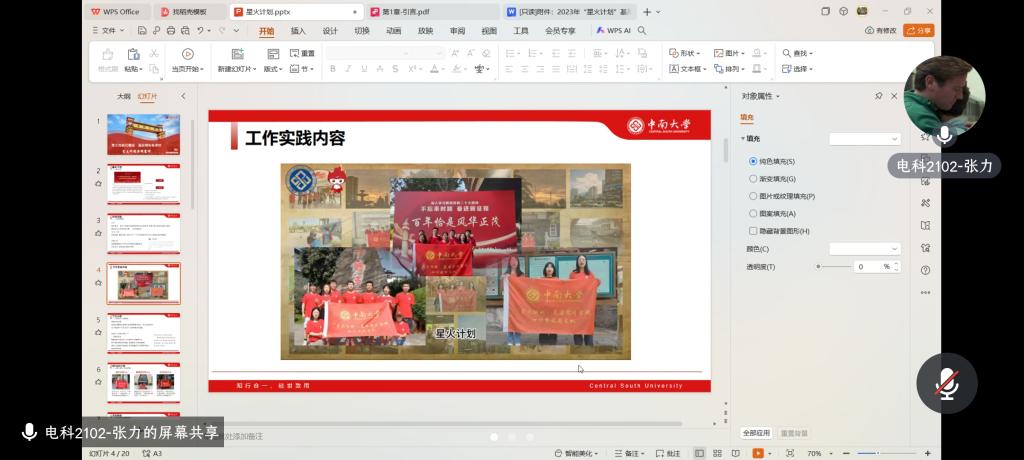Image resolution: width=1024 pixels, height=460 pixels.
Task: Click the 版式 layout icon
Action: pos(273,54)
